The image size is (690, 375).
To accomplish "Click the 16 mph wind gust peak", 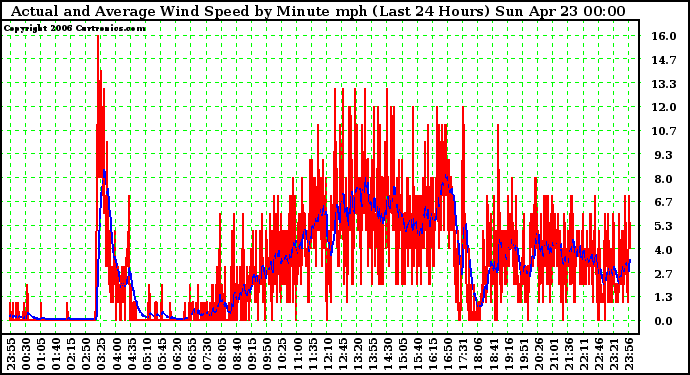I will point(98,37).
